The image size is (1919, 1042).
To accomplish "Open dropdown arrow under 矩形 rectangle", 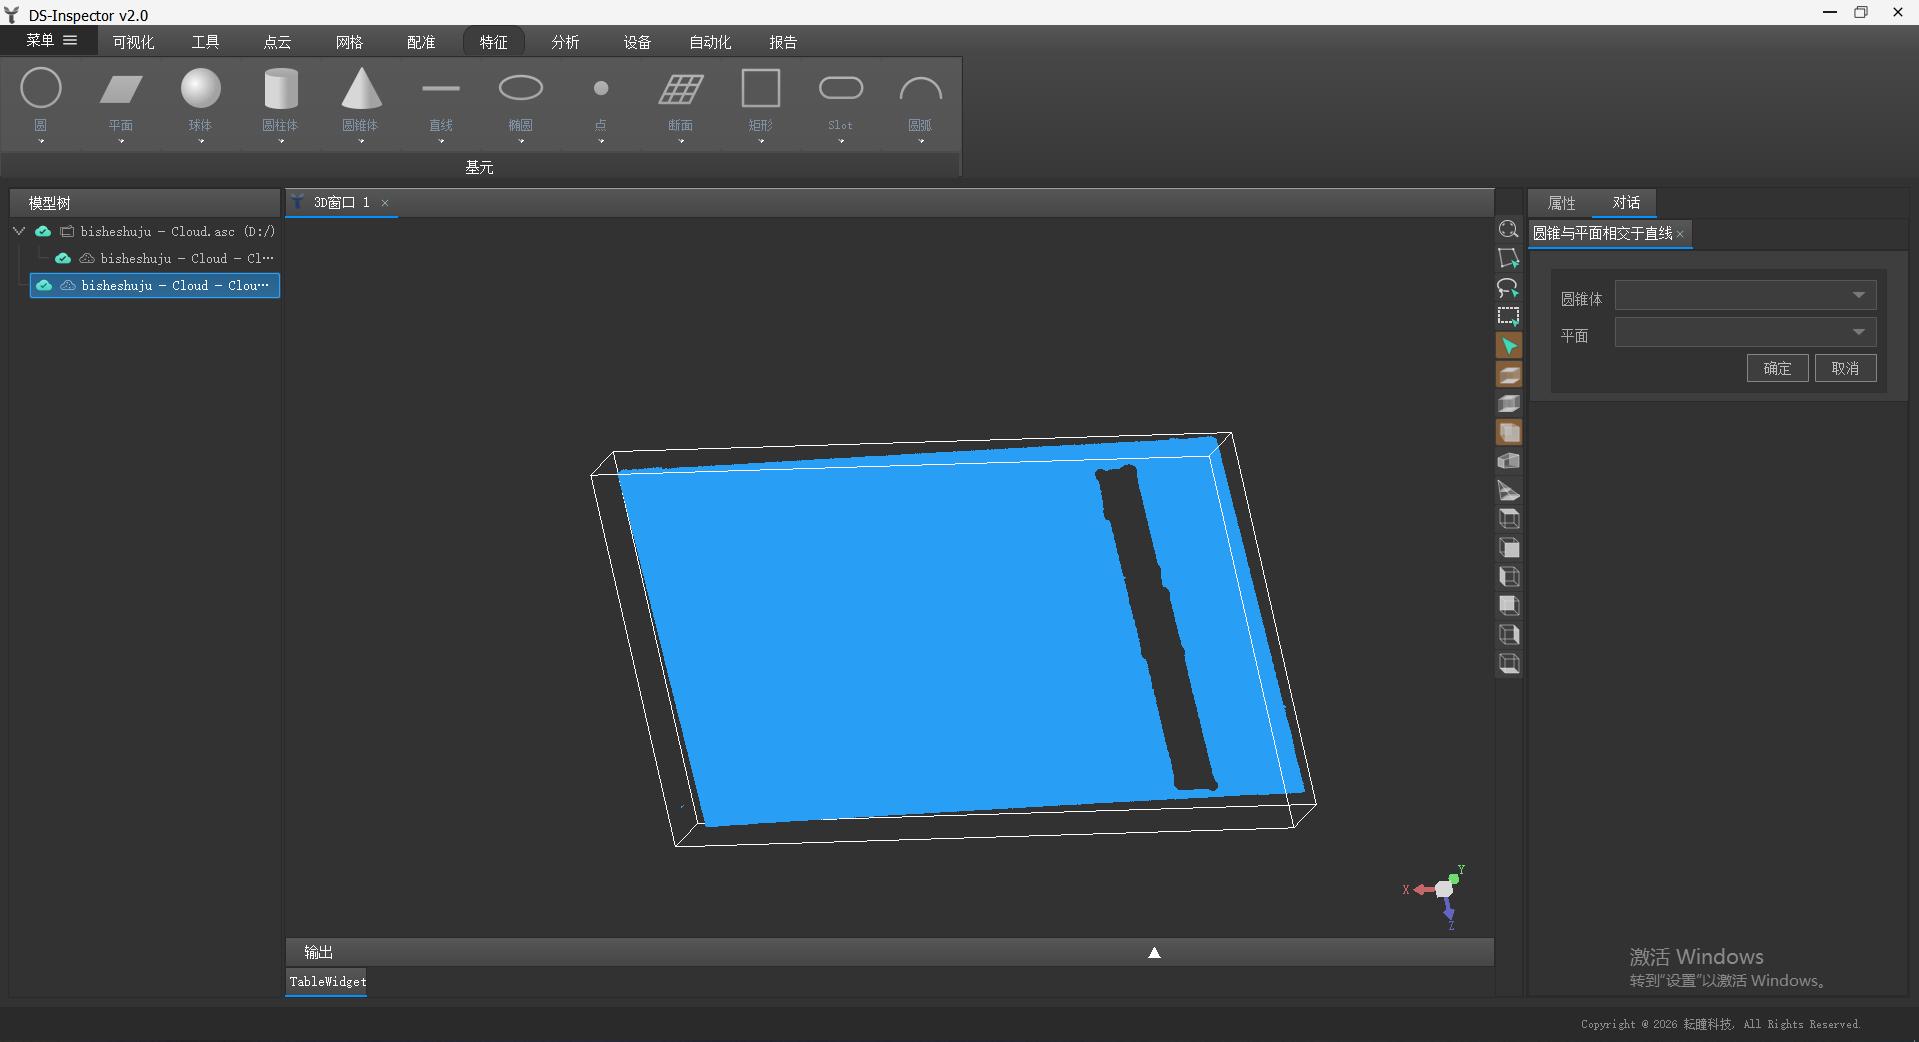I will pos(761,141).
